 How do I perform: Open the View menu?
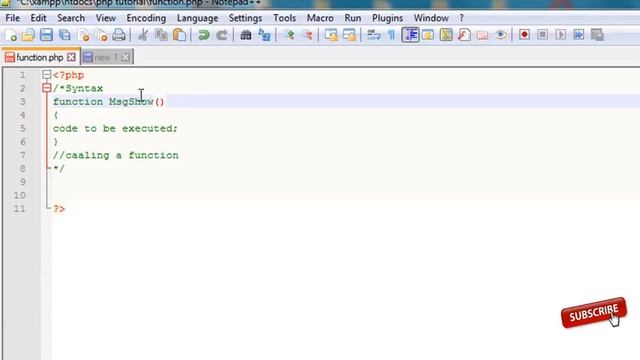(106, 18)
